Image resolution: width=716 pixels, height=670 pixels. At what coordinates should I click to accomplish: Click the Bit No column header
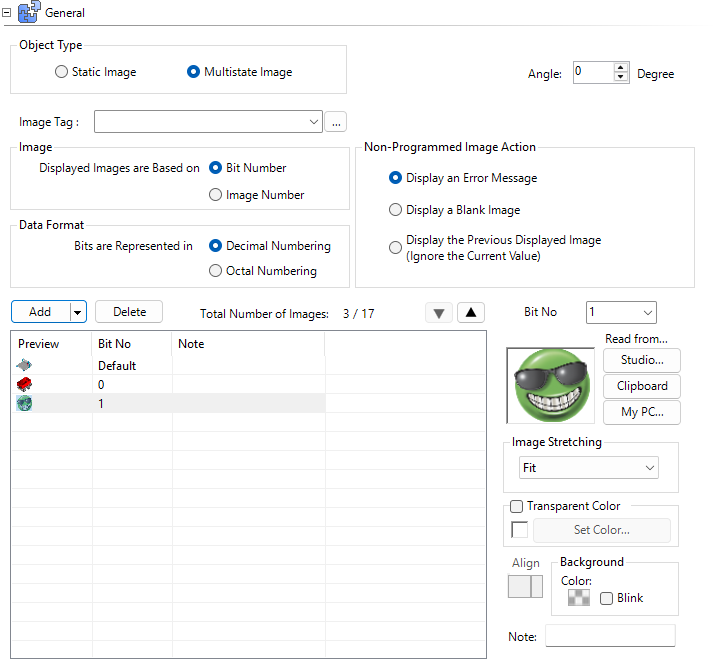tap(132, 344)
